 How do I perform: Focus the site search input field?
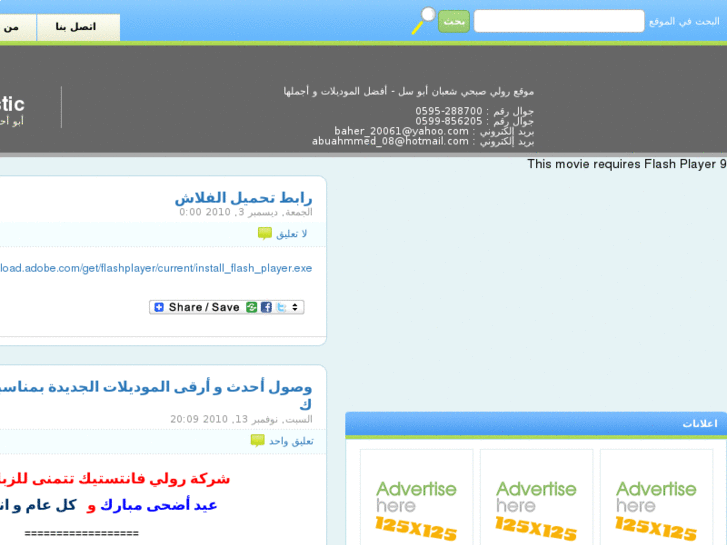tap(559, 21)
